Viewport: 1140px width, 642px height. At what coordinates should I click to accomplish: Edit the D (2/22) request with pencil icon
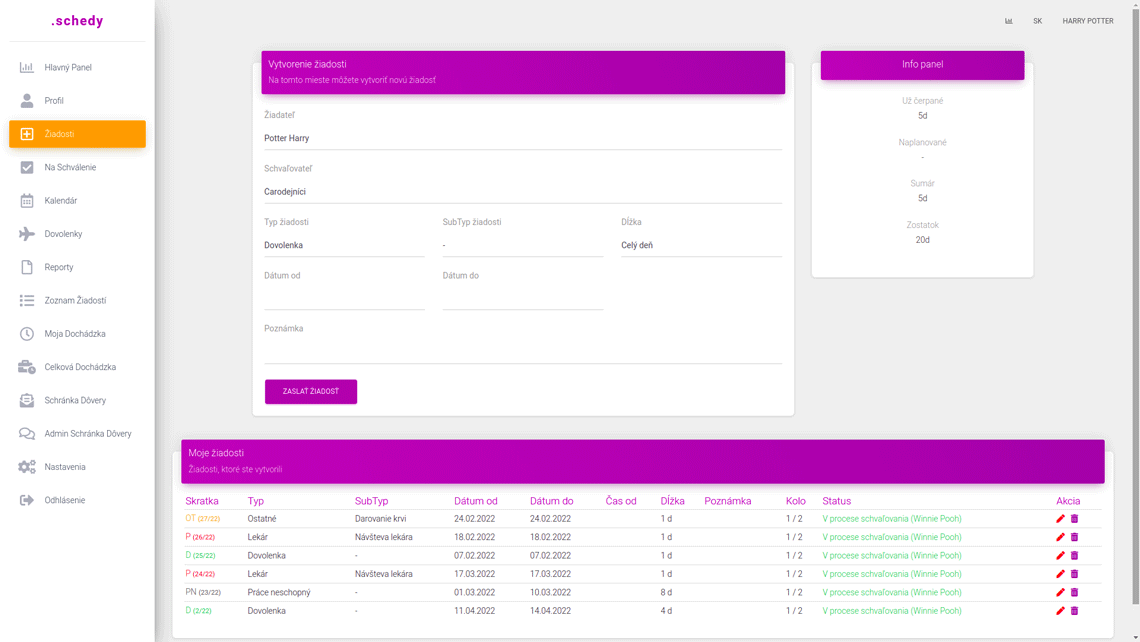[1060, 611]
